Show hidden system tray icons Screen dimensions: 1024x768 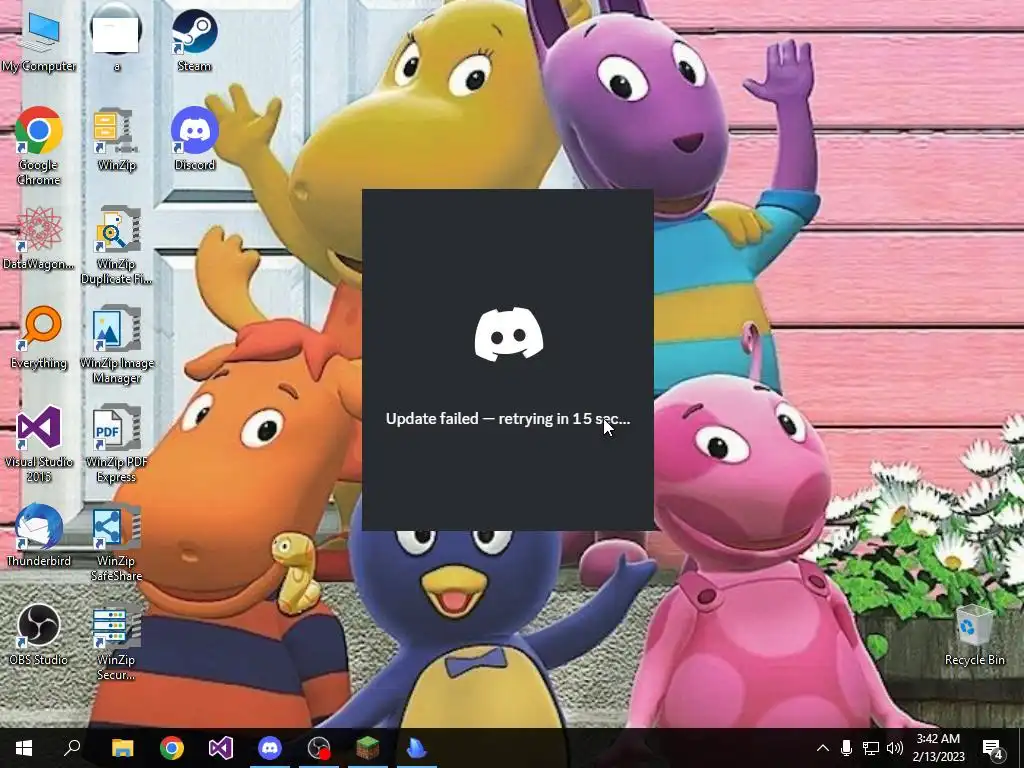823,748
